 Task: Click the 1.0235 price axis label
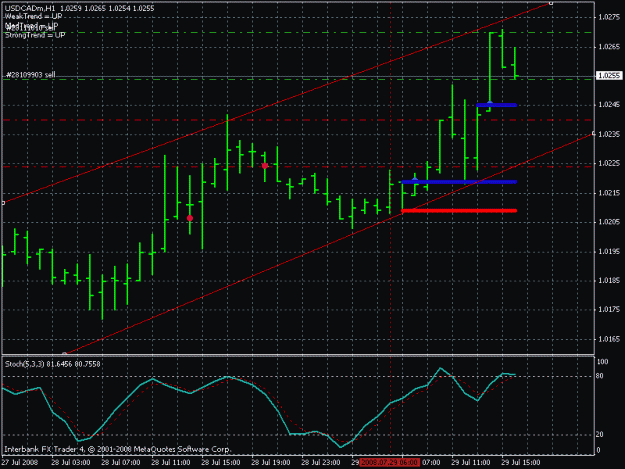tap(609, 134)
